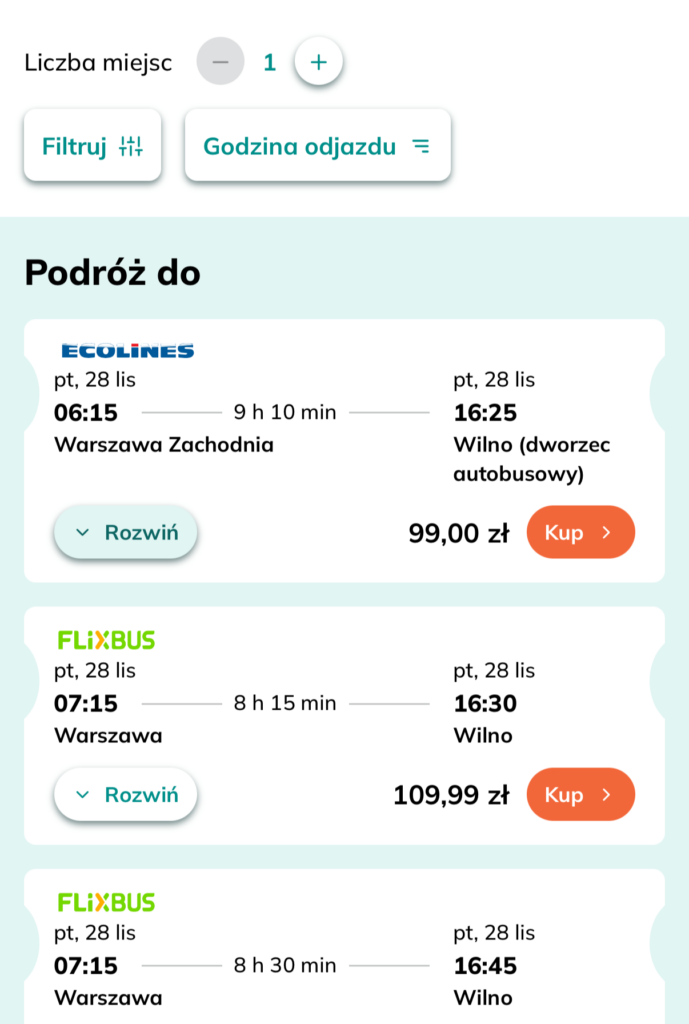
Task: Expand Ecolines trip details with Rozwiń
Action: (x=125, y=533)
